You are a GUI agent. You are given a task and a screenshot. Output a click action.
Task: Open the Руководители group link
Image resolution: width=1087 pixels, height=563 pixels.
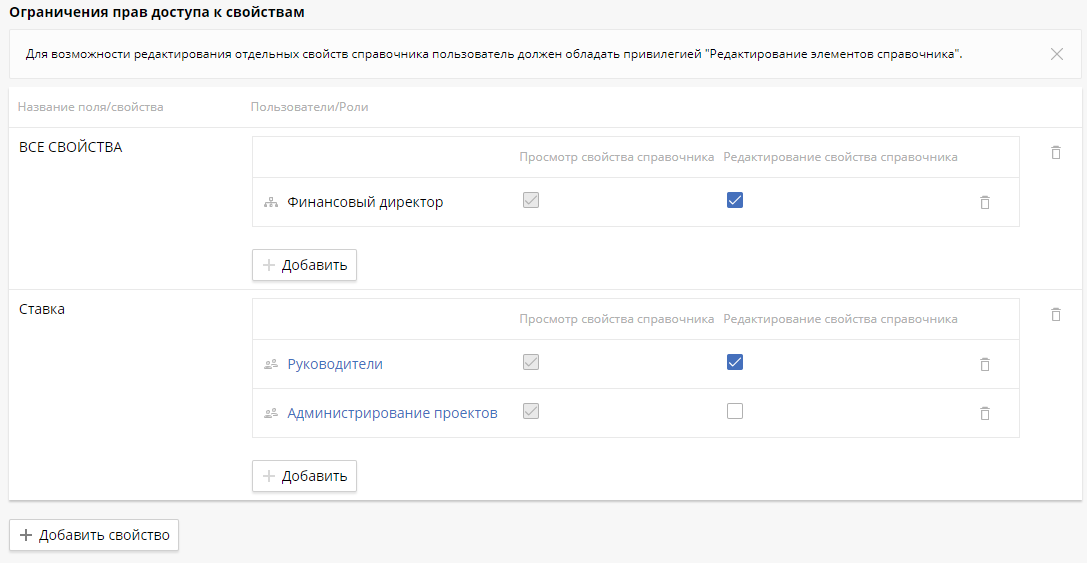[x=335, y=364]
